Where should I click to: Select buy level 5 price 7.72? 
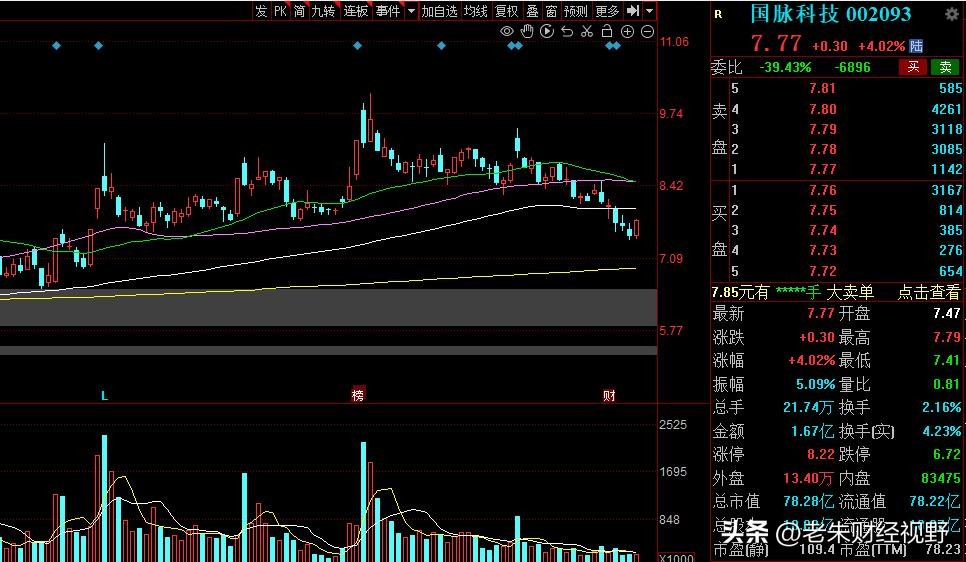[x=822, y=271]
